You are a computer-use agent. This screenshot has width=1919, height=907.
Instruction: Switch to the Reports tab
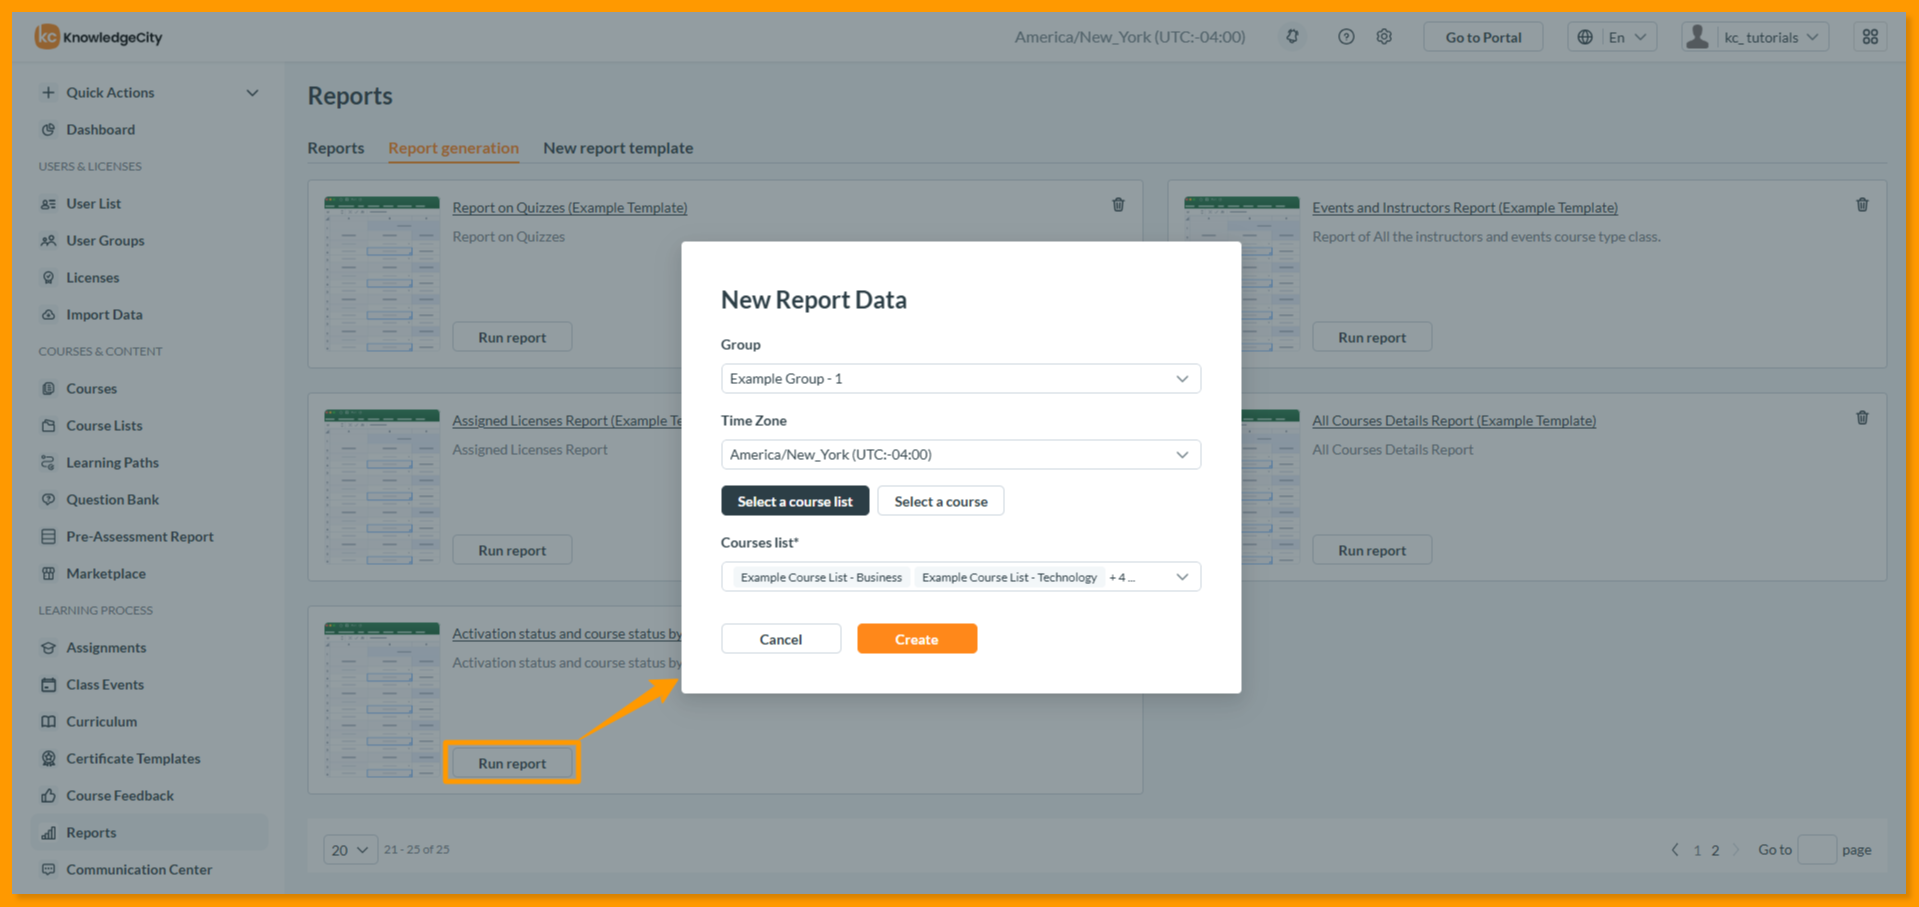coord(336,148)
